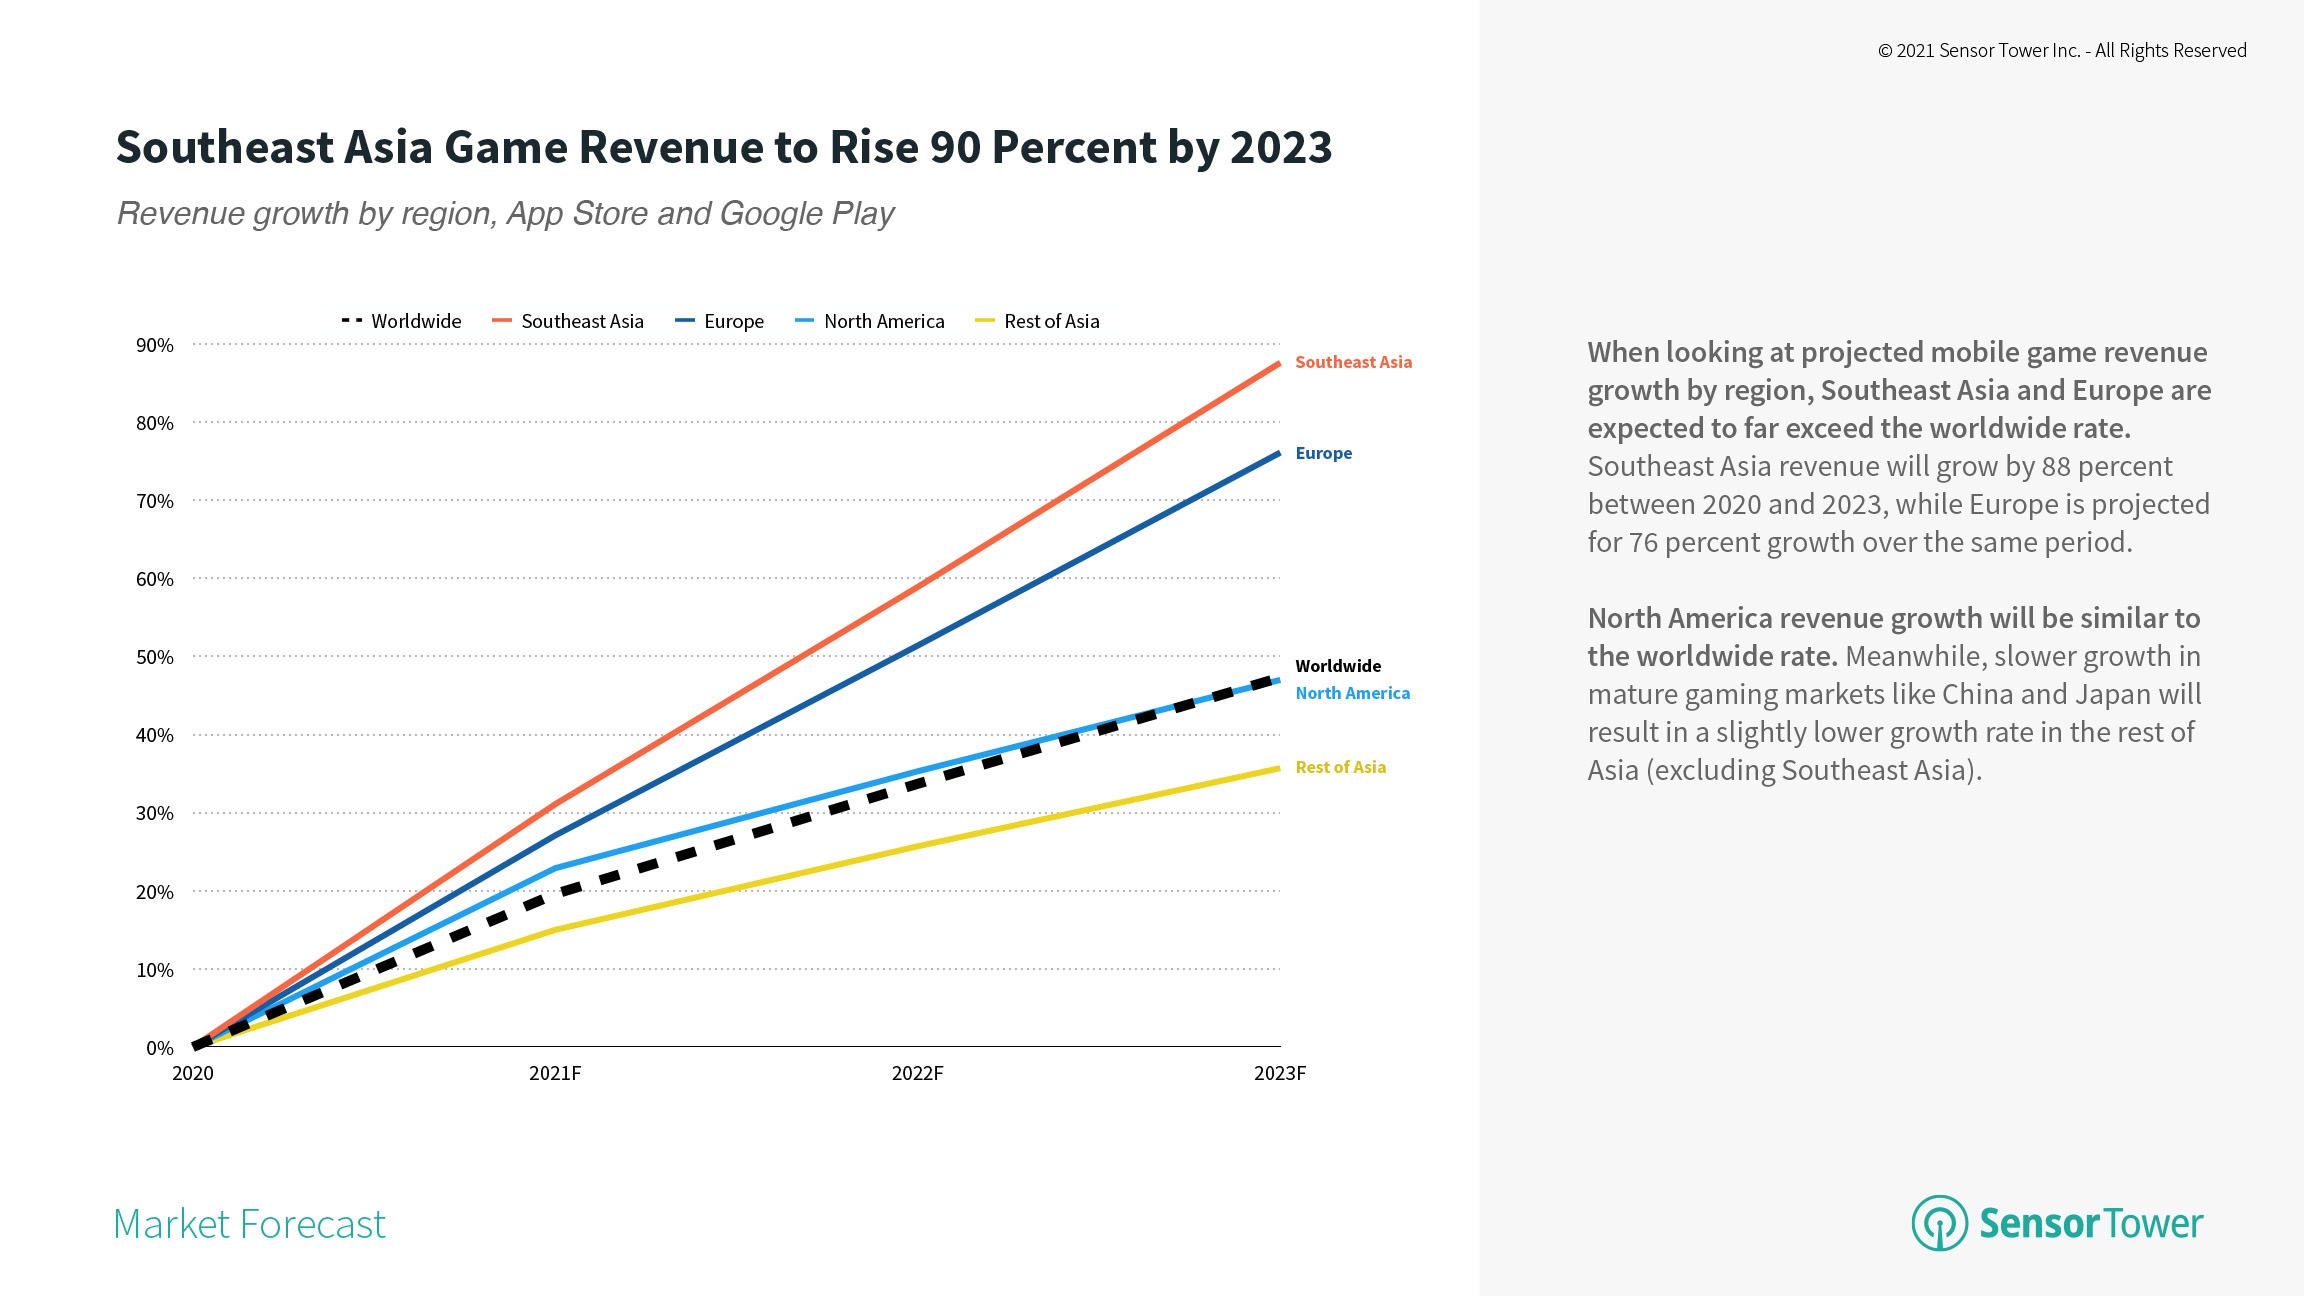Click the copyright notice text

tap(2061, 51)
